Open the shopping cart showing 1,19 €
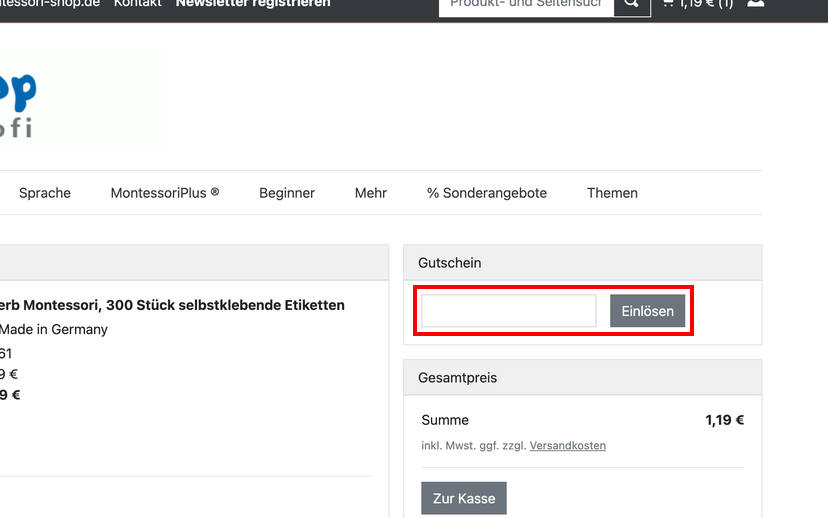 [698, 4]
